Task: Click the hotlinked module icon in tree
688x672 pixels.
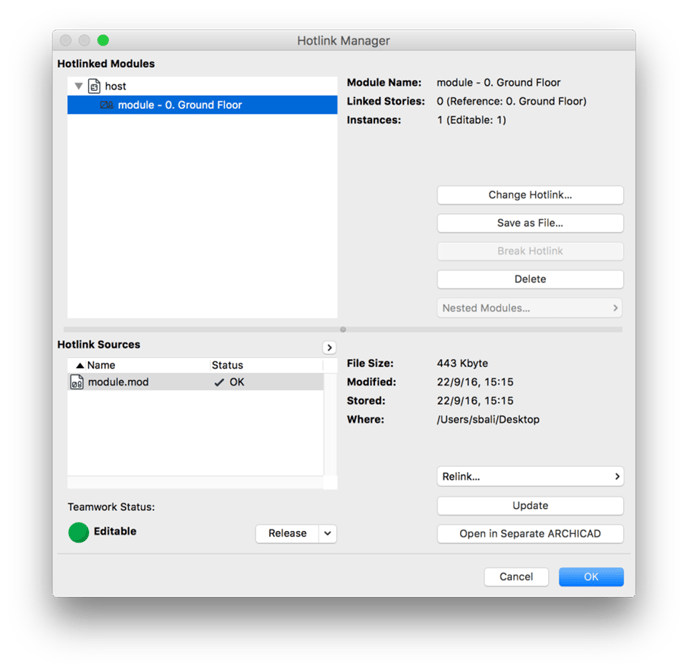Action: tap(107, 105)
